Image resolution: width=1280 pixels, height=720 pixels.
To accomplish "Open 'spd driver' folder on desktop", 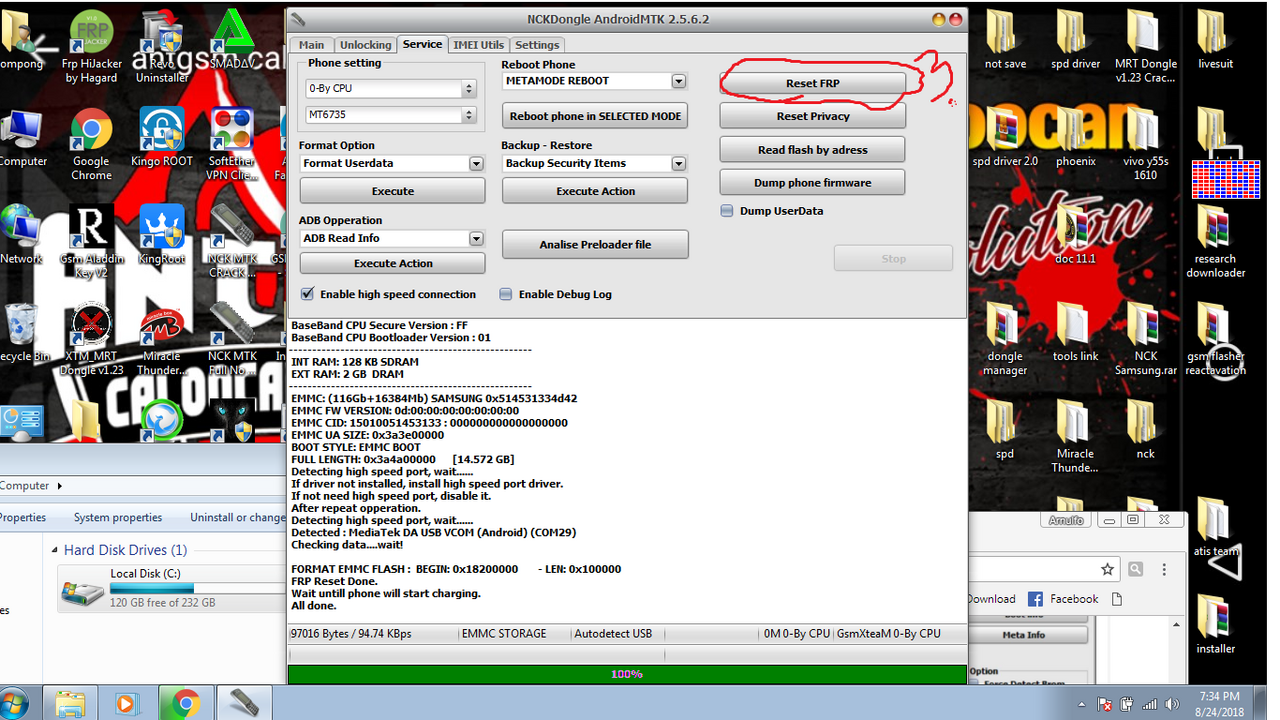I will tap(1075, 40).
